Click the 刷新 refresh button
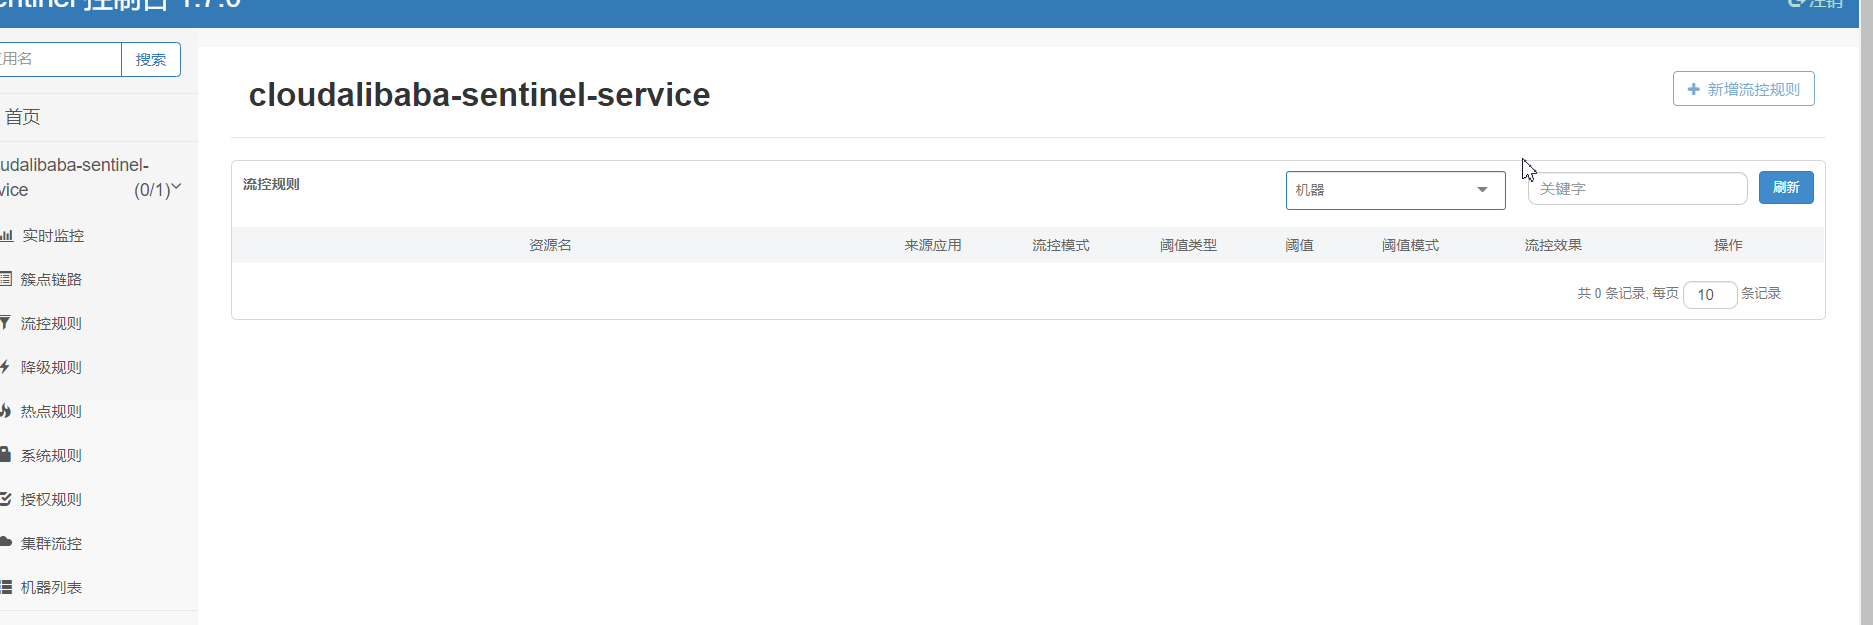Viewport: 1873px width, 625px height. click(1786, 187)
